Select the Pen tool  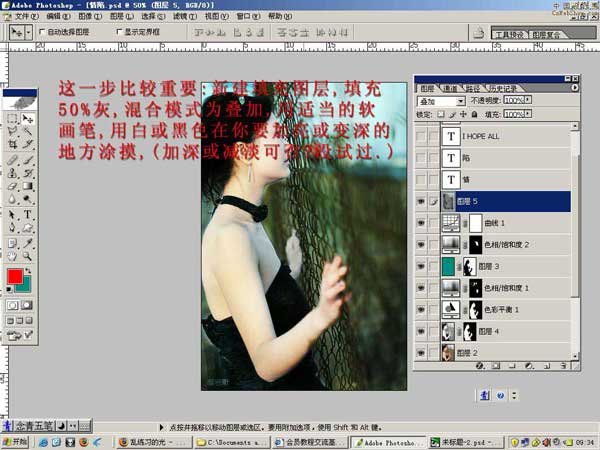click(x=12, y=228)
